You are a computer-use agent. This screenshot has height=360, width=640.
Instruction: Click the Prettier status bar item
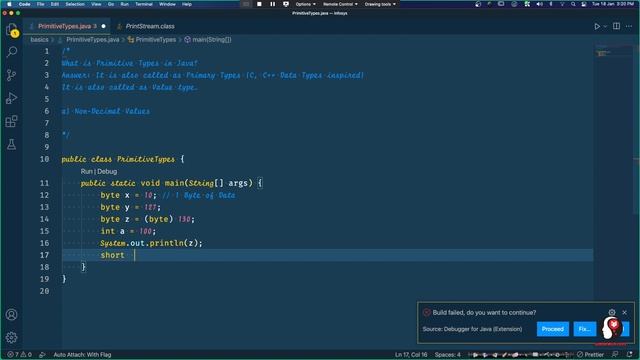(x=590, y=354)
